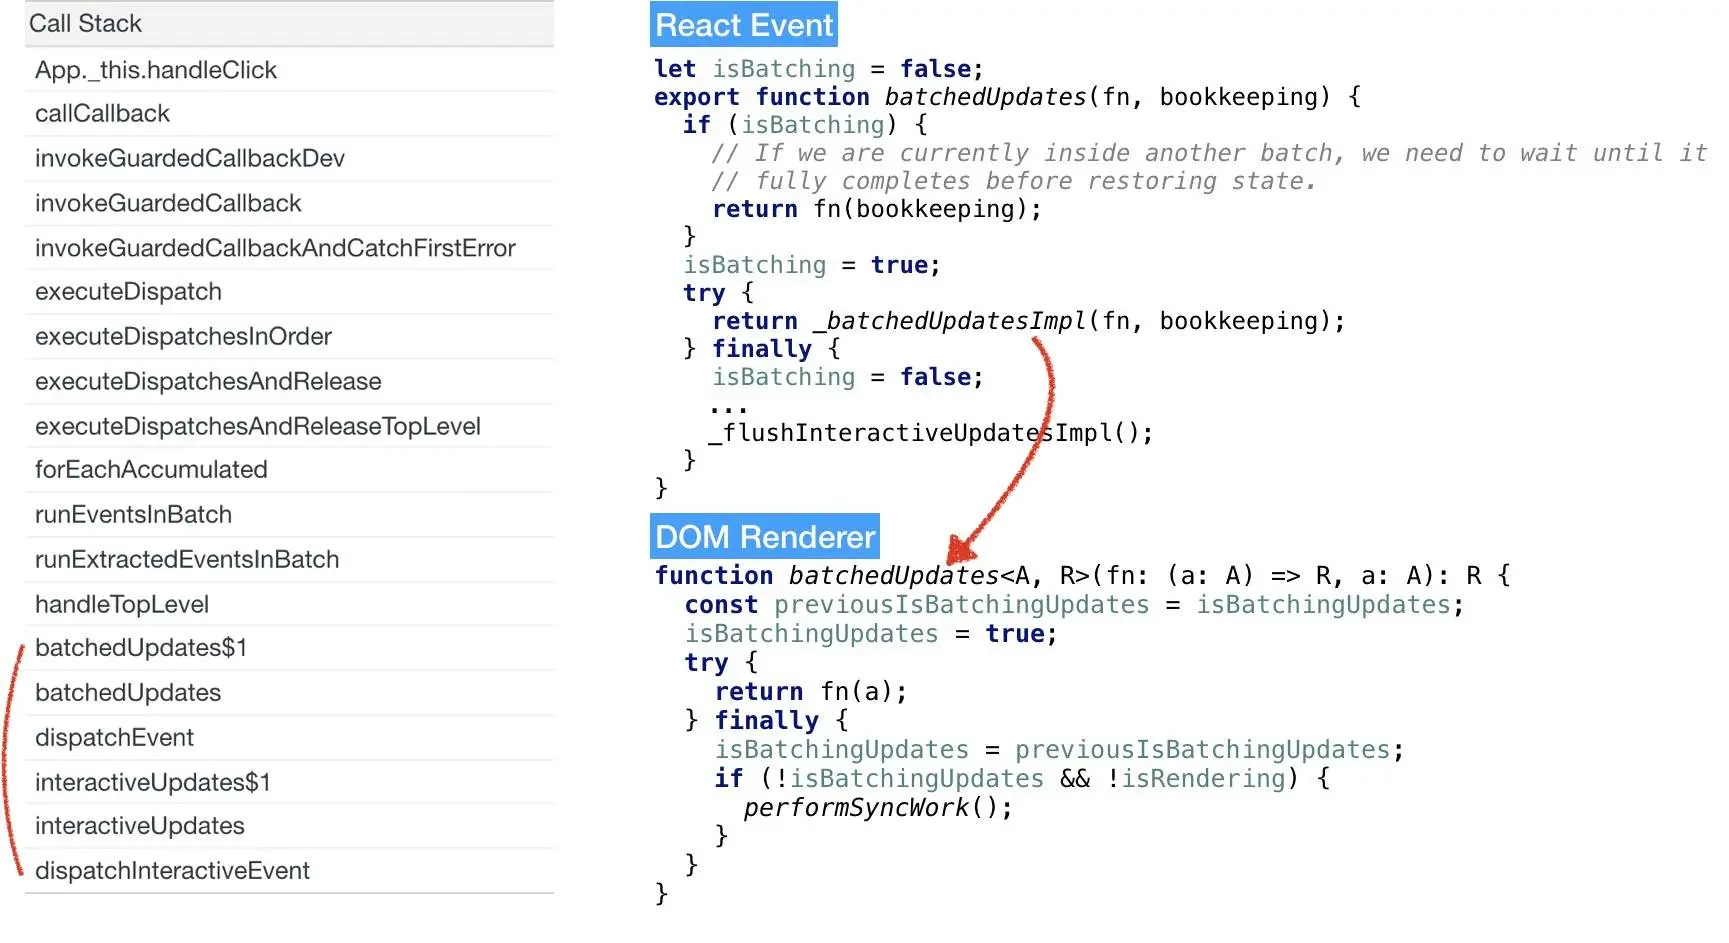The height and width of the screenshot is (943, 1729).
Task: Click the Call Stack panel header
Action: pos(289,23)
